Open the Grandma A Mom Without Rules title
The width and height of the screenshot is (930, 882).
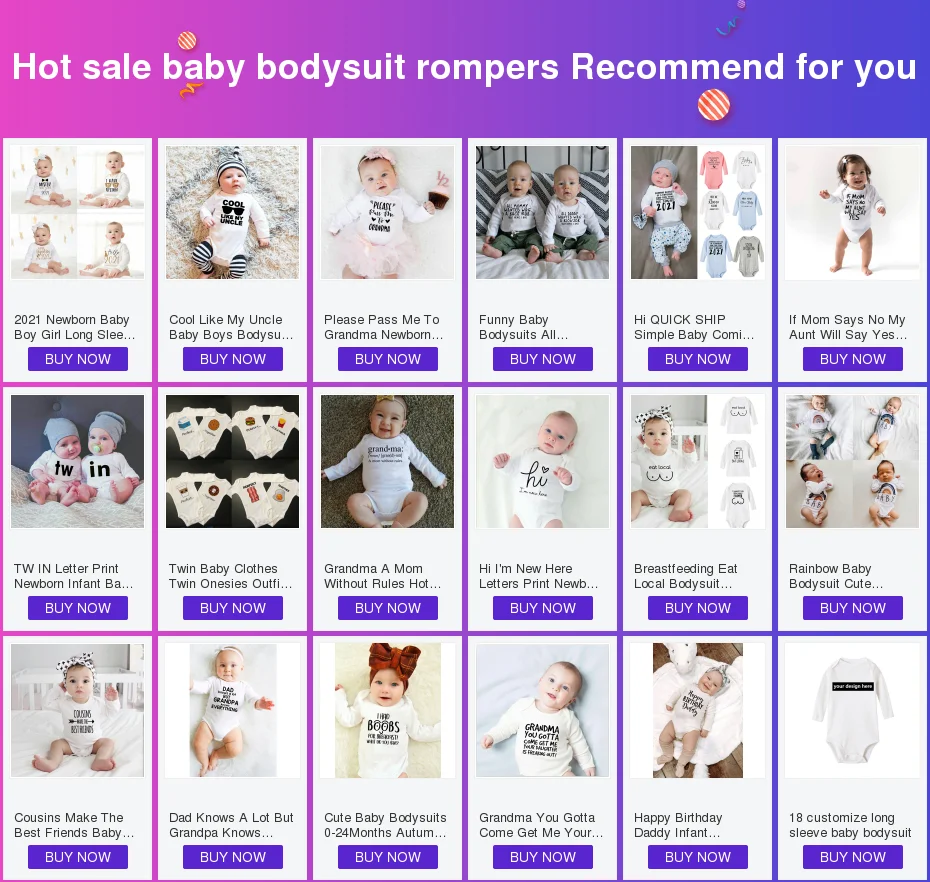coord(383,576)
